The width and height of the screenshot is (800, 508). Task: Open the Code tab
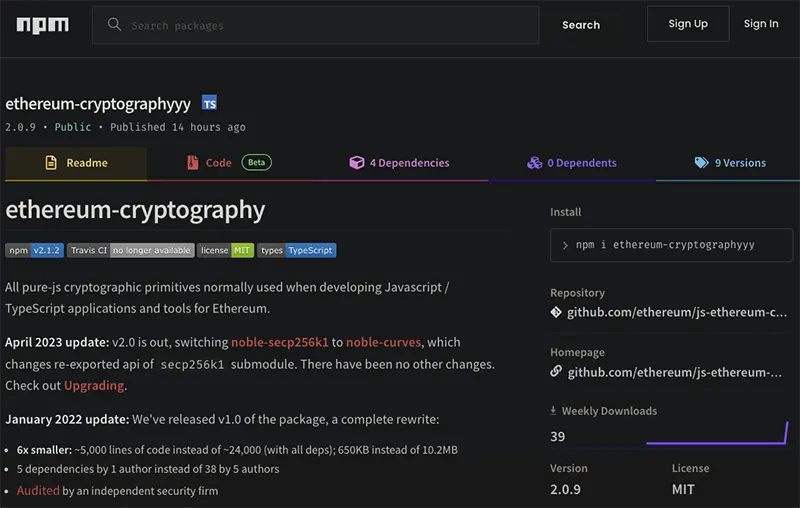coord(229,163)
